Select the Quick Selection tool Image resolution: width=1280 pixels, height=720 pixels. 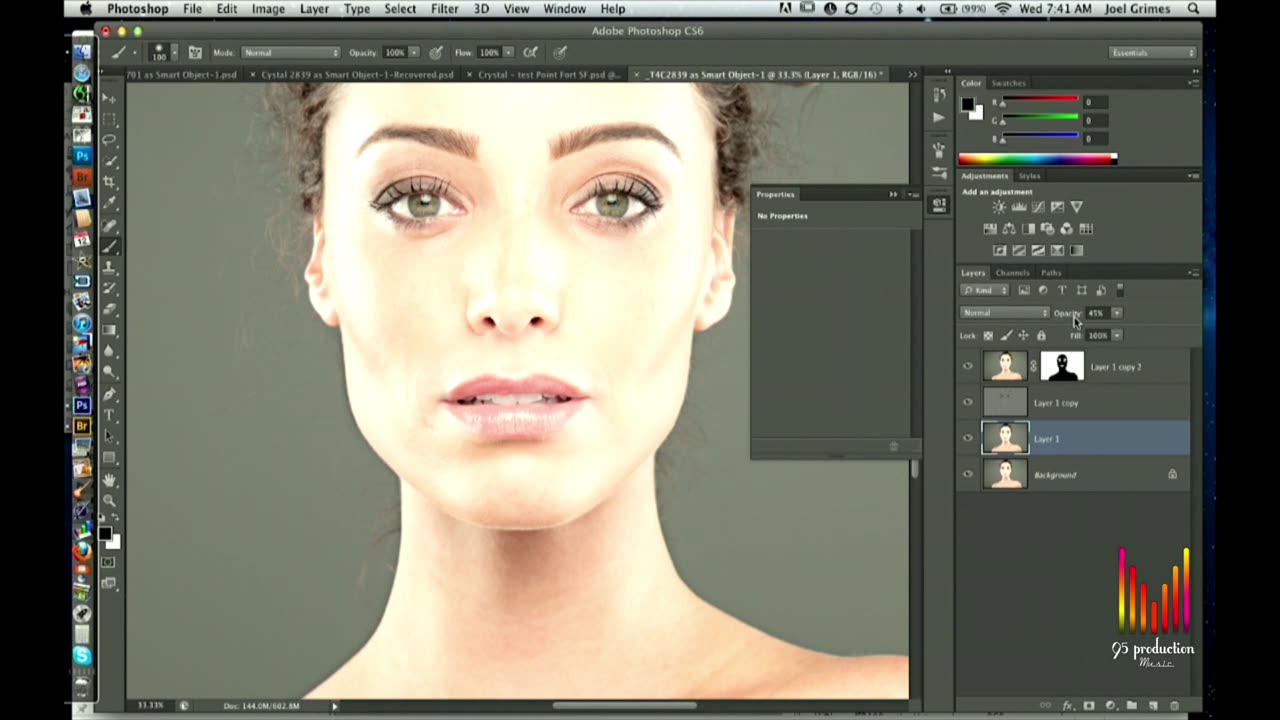[110, 160]
